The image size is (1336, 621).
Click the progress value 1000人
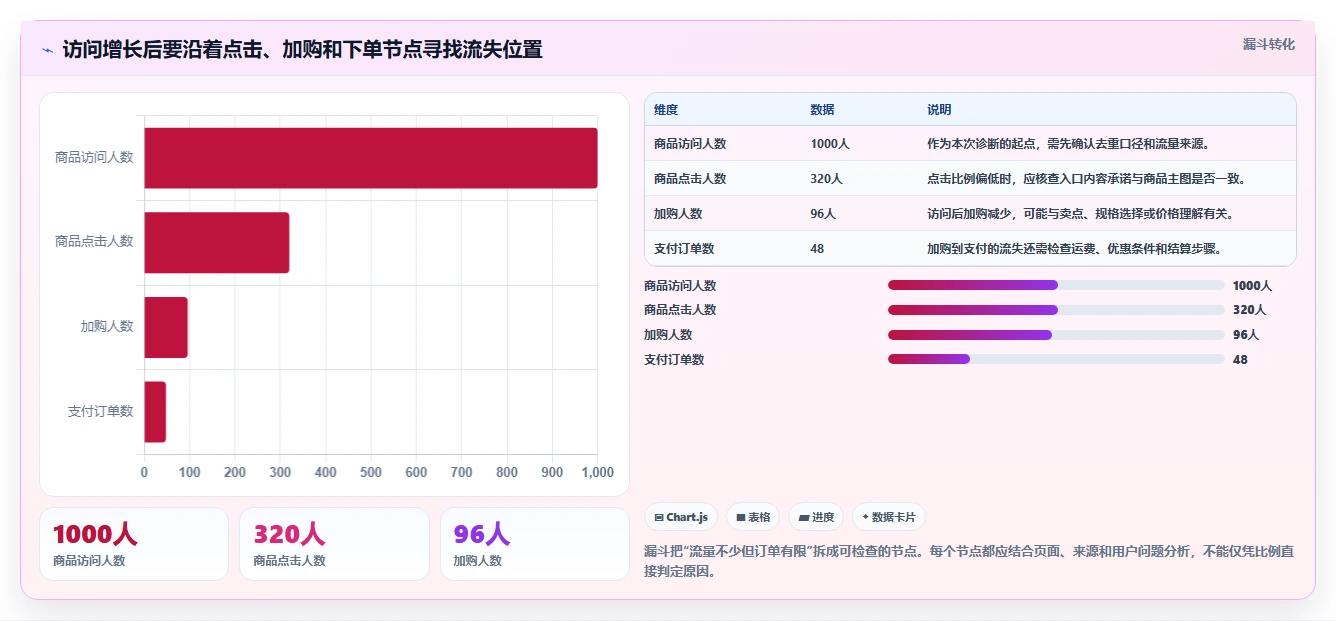(x=1252, y=286)
